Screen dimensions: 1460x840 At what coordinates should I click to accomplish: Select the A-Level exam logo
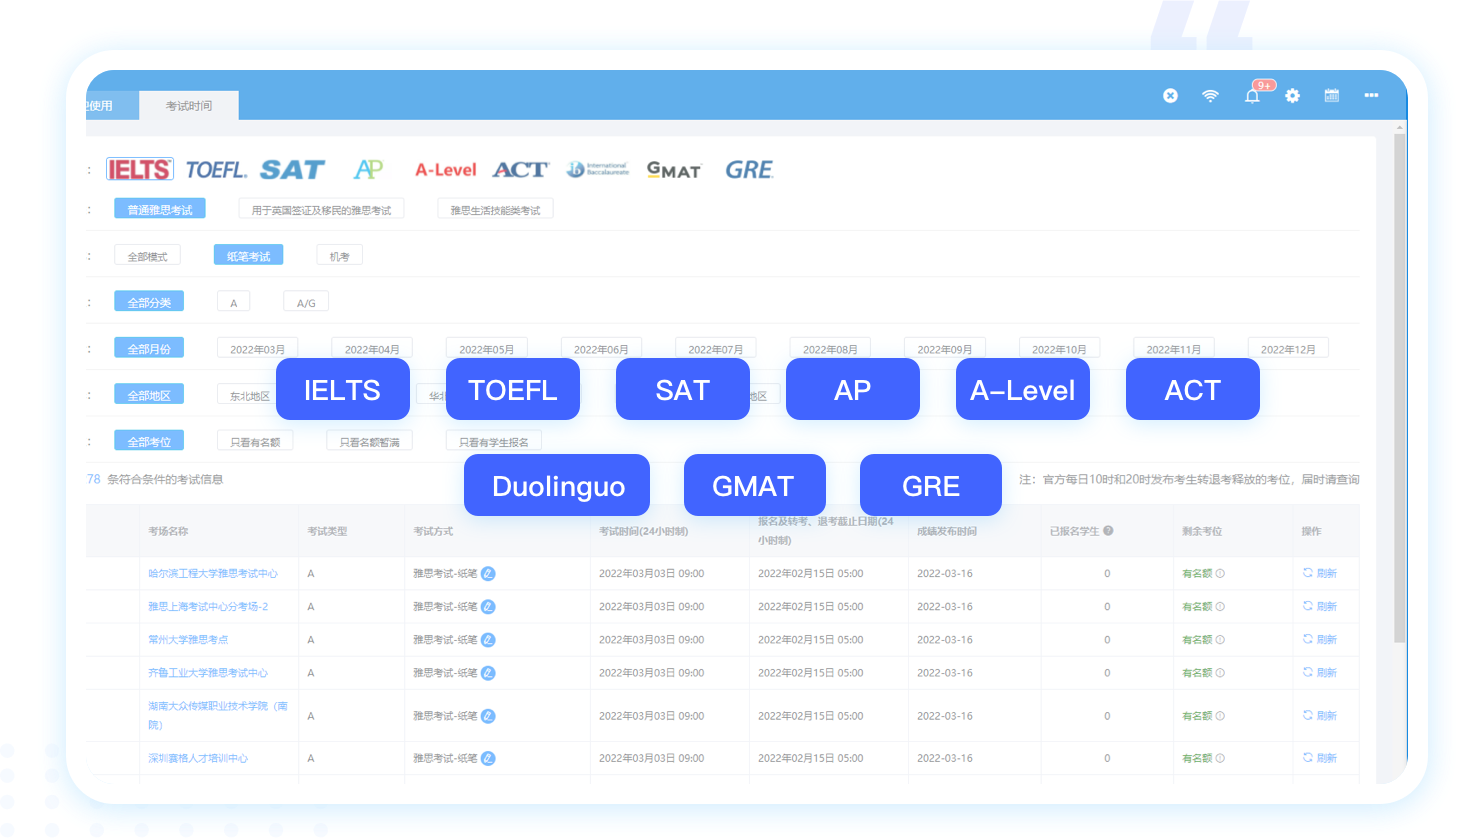[x=446, y=170]
